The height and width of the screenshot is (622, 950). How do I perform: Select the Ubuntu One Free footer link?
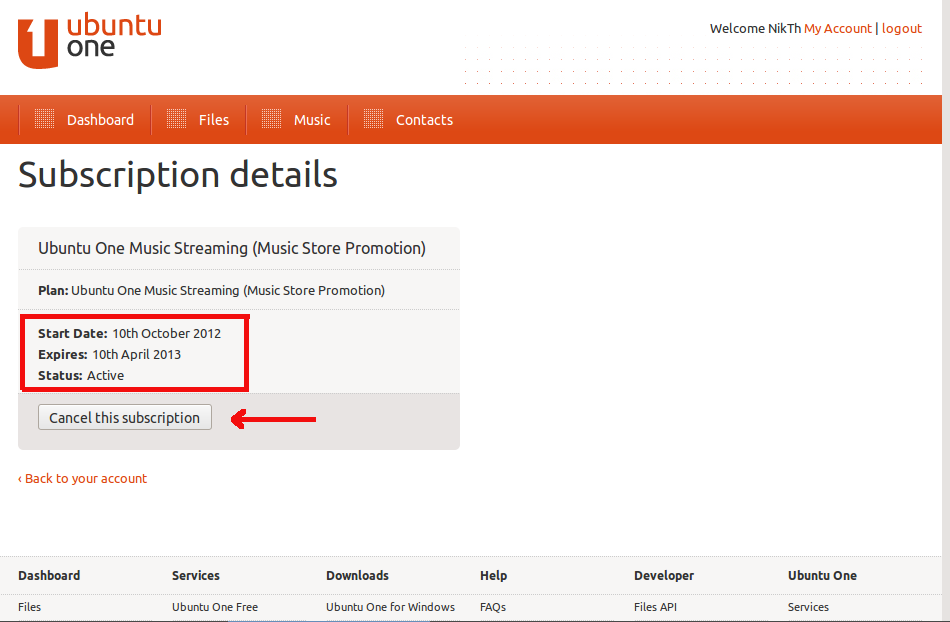pos(214,607)
